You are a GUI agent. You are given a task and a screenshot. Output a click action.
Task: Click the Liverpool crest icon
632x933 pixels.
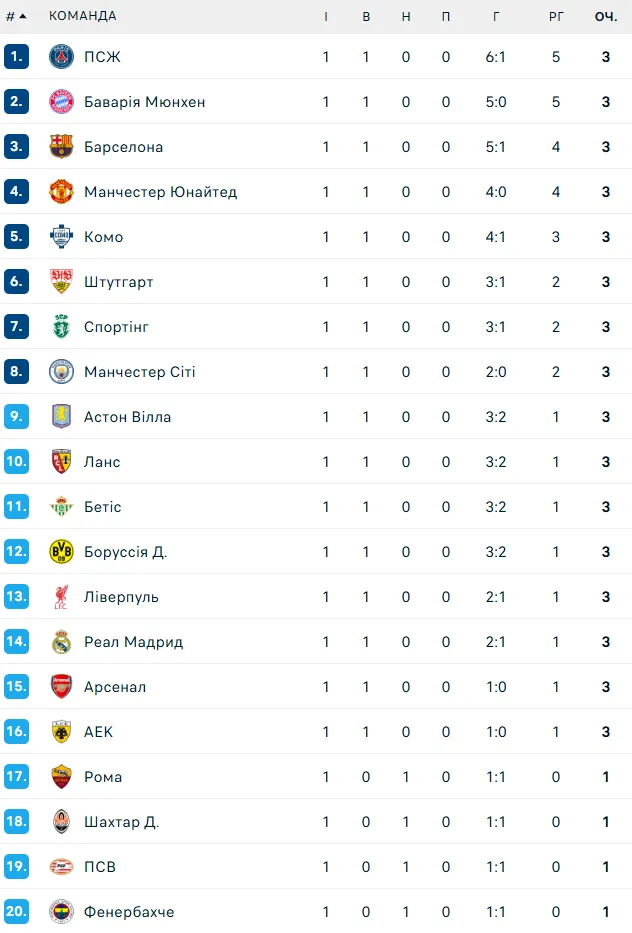click(61, 597)
